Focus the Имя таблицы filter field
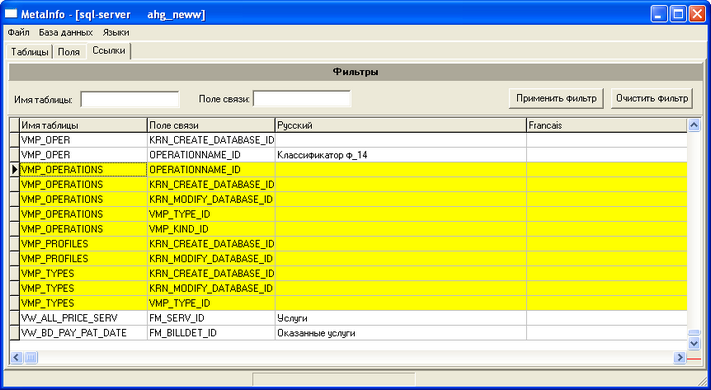The width and height of the screenshot is (711, 390). (x=130, y=99)
